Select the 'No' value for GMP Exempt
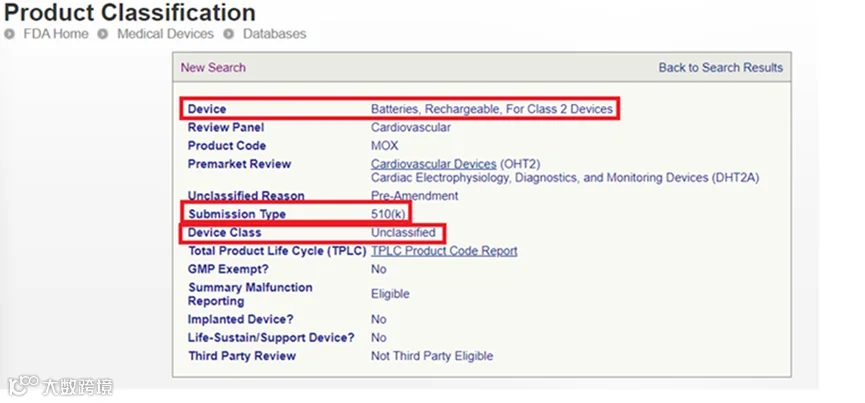Image resolution: width=865 pixels, height=403 pixels. (378, 270)
